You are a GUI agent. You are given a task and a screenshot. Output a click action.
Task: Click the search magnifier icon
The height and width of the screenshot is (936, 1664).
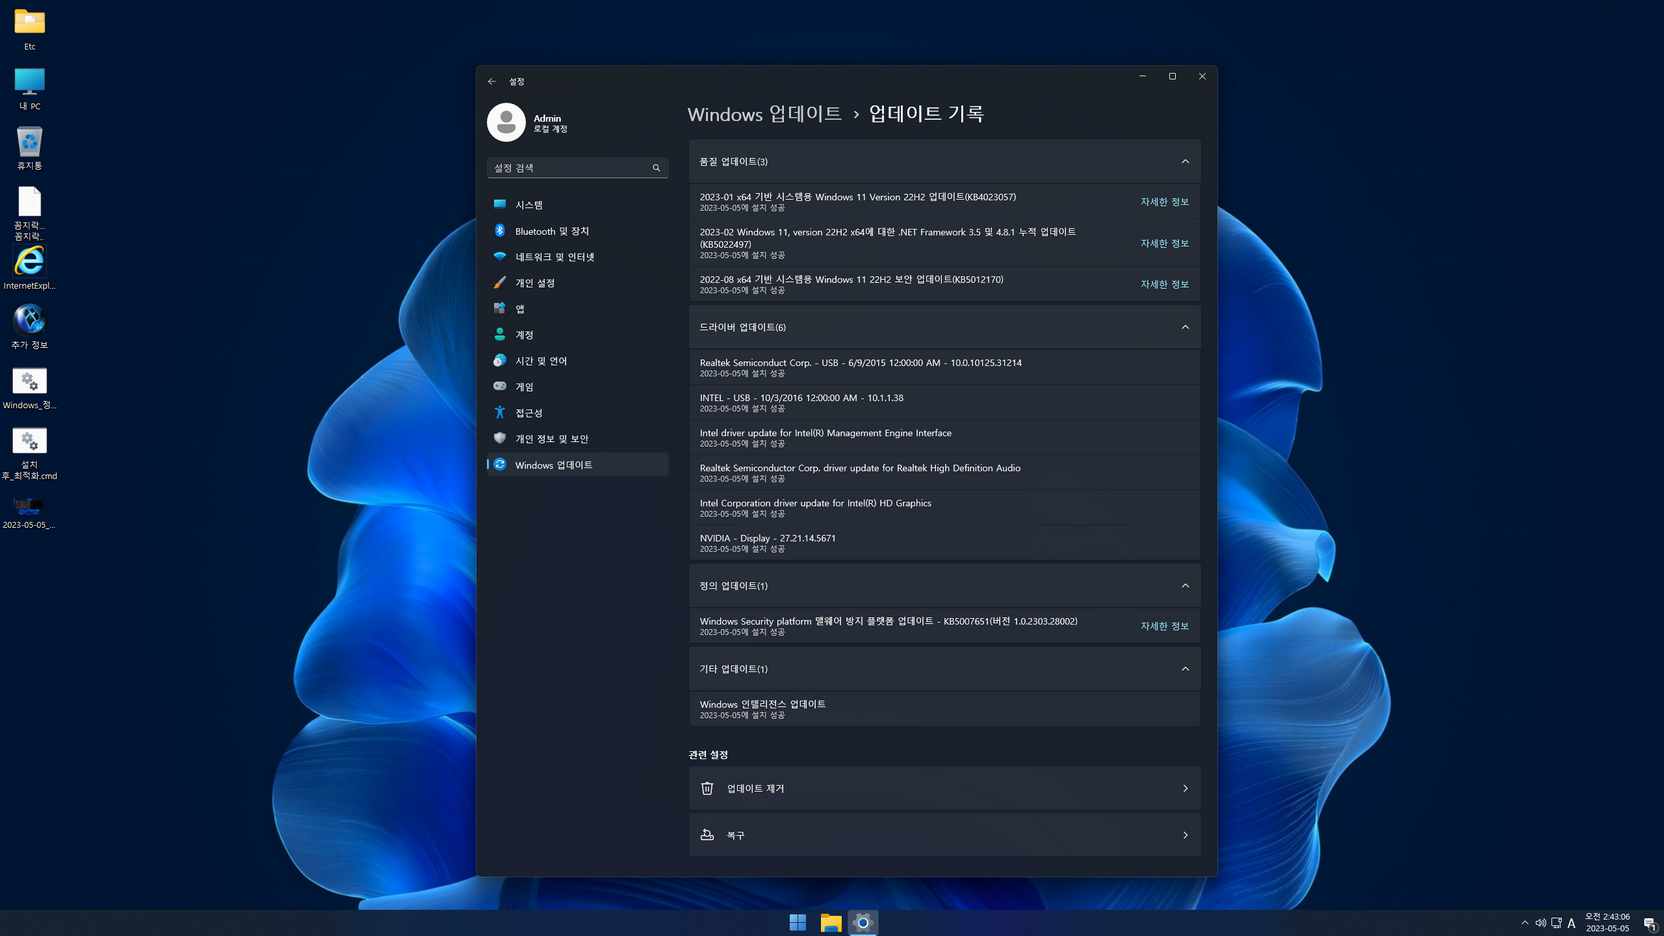point(656,168)
